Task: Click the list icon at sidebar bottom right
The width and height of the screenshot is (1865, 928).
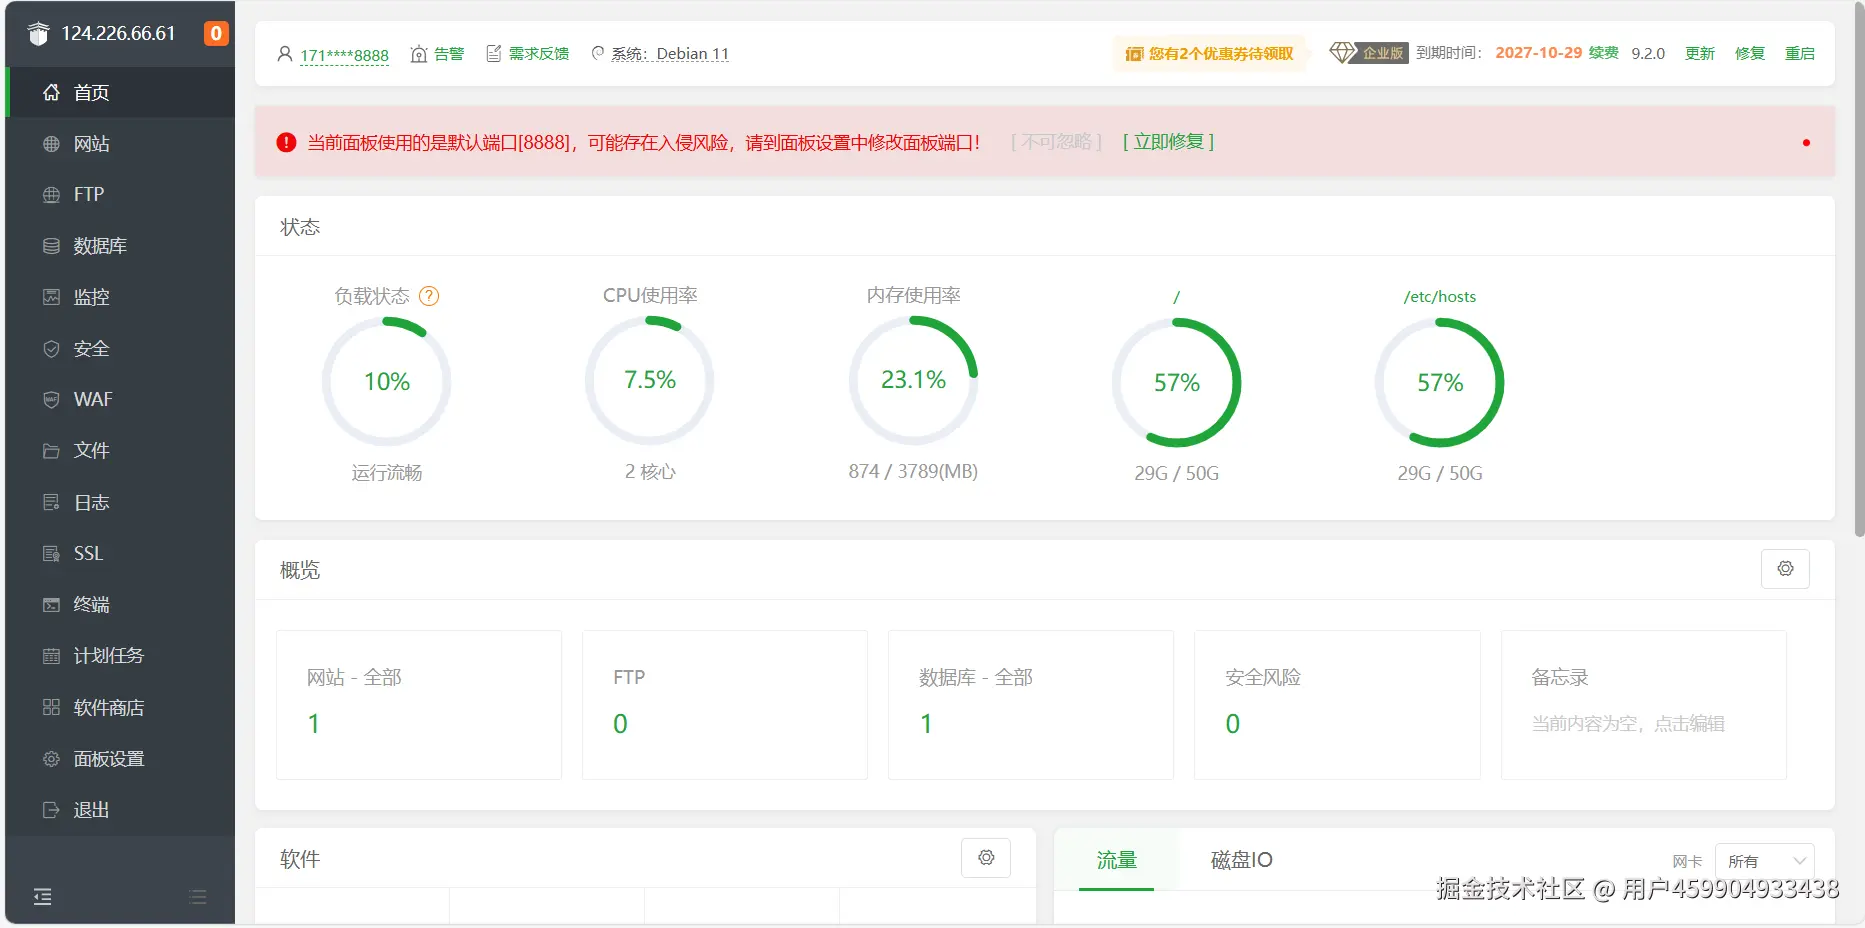Action: point(198,897)
